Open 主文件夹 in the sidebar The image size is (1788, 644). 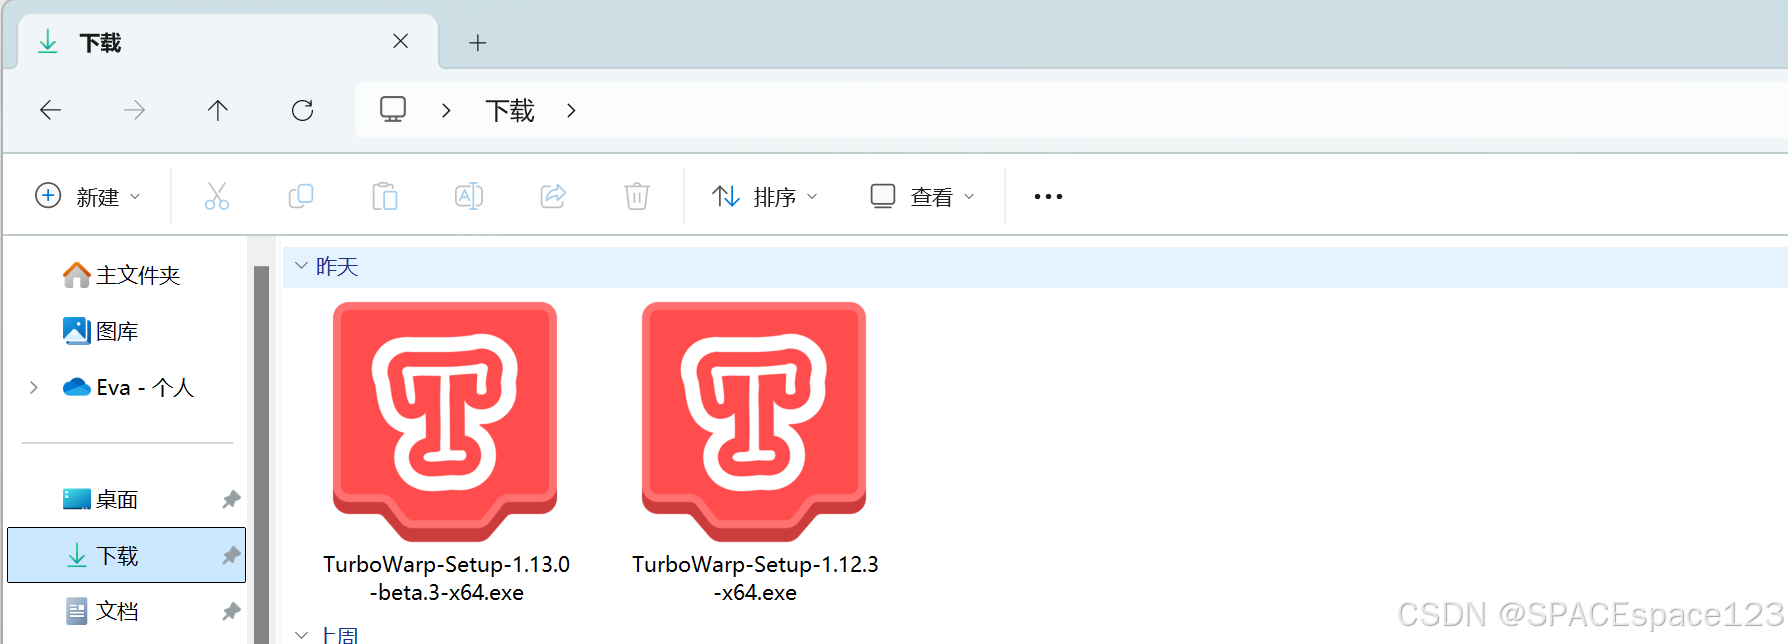coord(122,275)
